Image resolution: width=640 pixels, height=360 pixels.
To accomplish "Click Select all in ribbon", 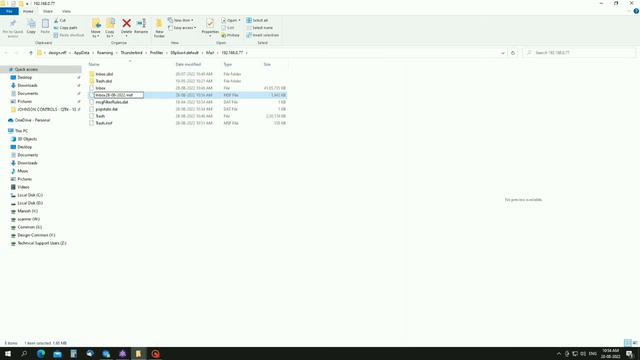I will point(257,20).
